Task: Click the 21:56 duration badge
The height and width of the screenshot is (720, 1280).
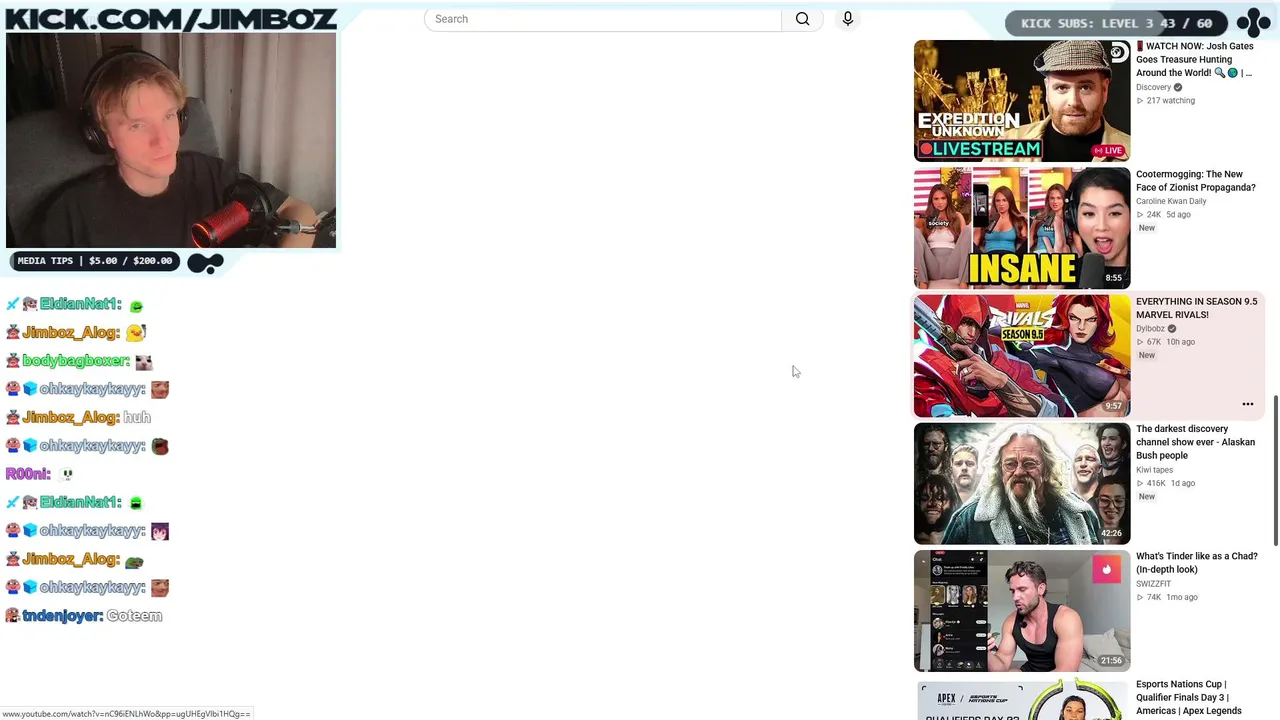Action: click(x=1111, y=661)
